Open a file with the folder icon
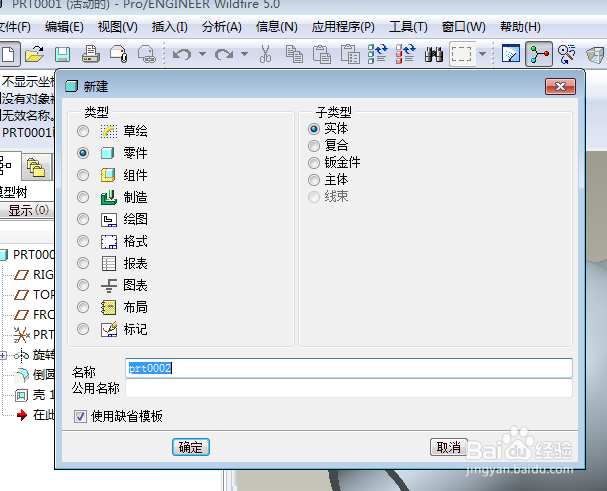This screenshot has height=491, width=607. click(34, 54)
